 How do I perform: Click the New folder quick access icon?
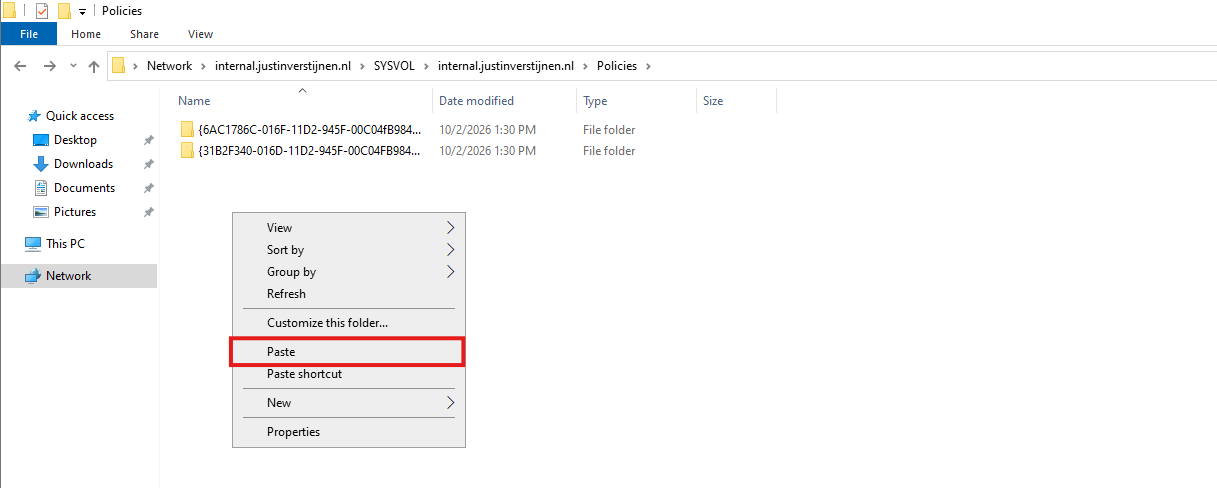coord(64,11)
